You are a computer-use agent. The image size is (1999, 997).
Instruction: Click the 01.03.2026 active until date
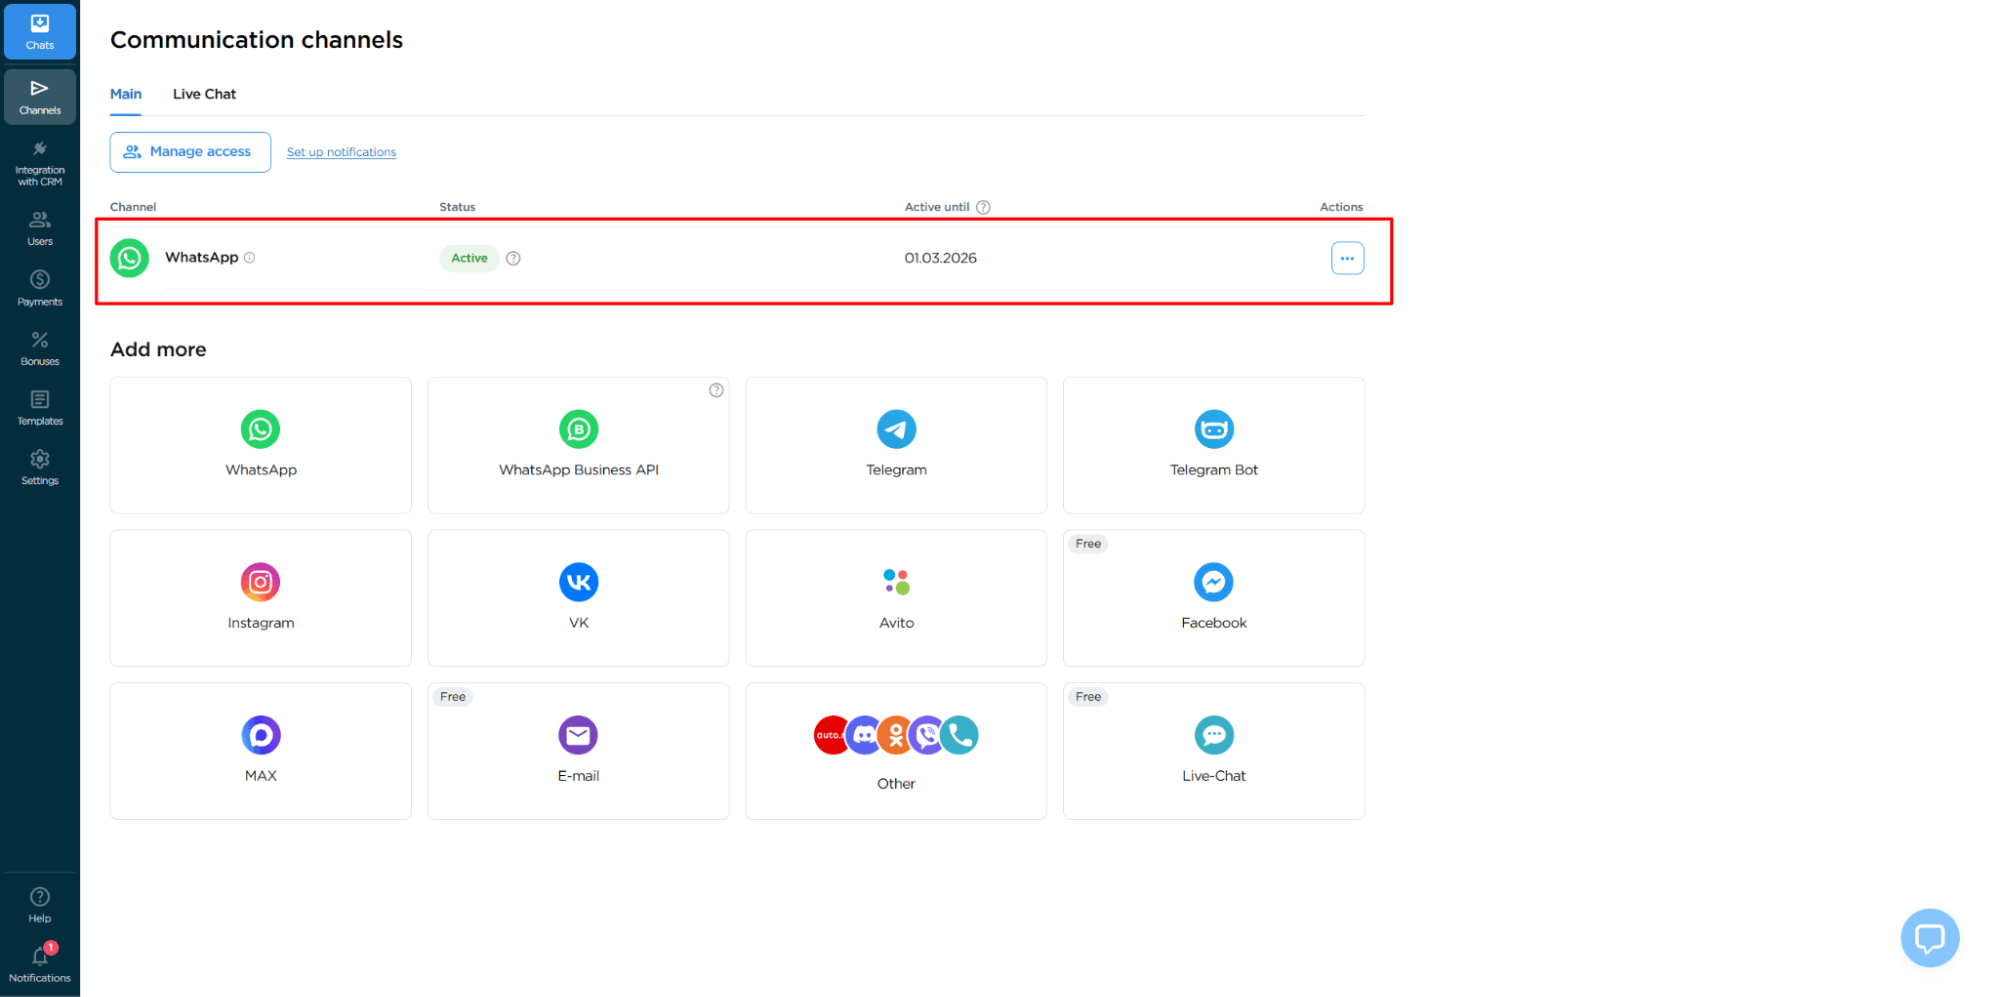point(940,258)
